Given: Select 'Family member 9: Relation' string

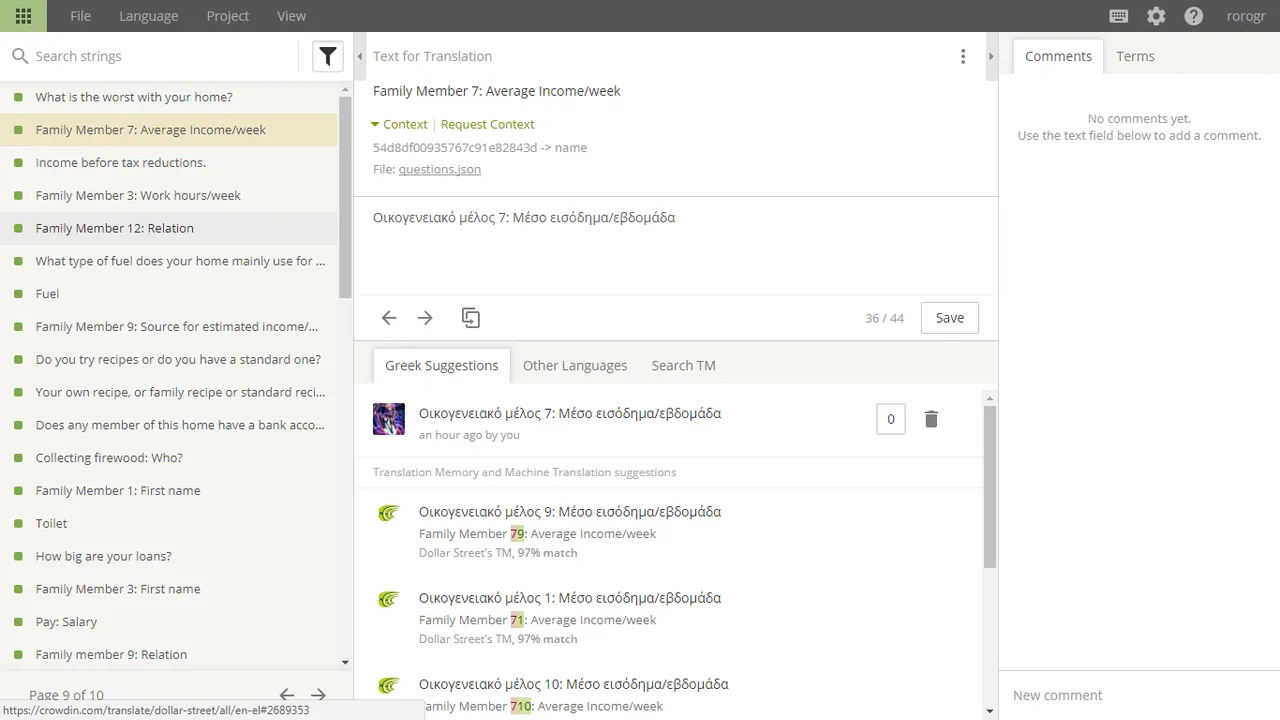Looking at the screenshot, I should pyautogui.click(x=169, y=654).
